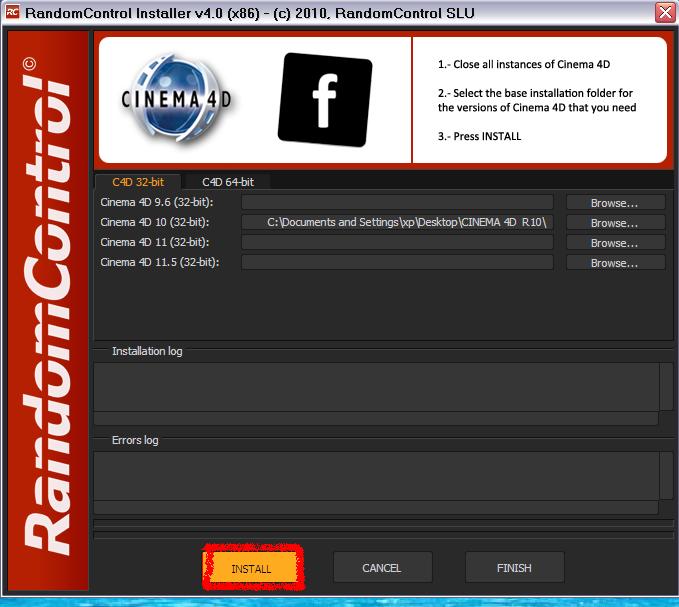Image resolution: width=679 pixels, height=607 pixels.
Task: Click the Cinema 4D 11 (32-bit) path field
Action: point(397,242)
